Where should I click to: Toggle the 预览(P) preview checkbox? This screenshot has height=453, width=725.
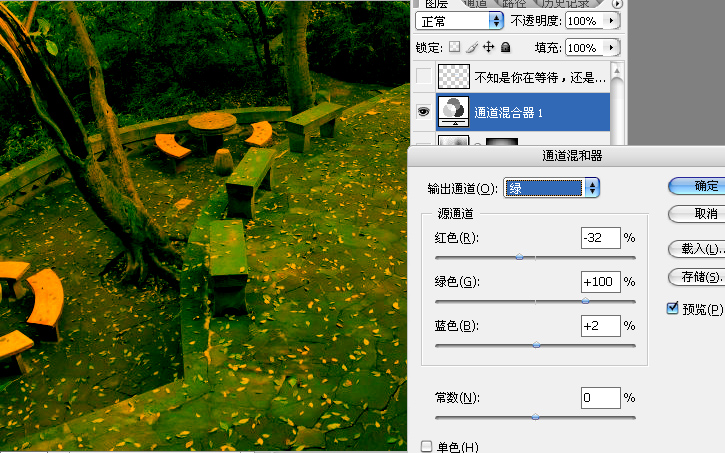673,308
